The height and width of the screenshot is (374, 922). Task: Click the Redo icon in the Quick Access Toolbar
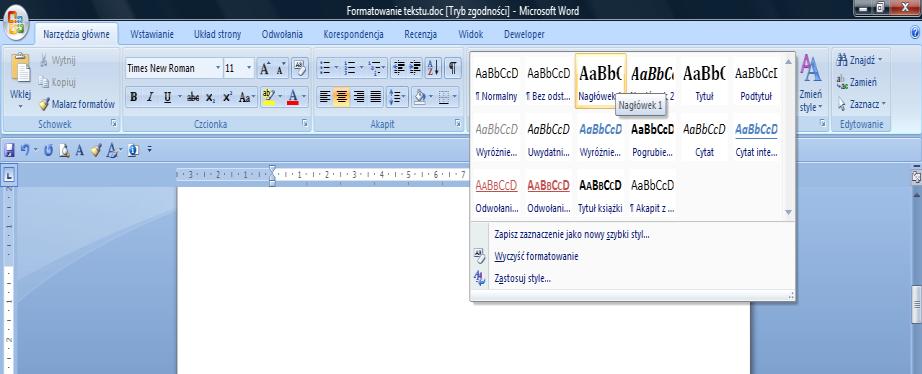click(x=48, y=151)
